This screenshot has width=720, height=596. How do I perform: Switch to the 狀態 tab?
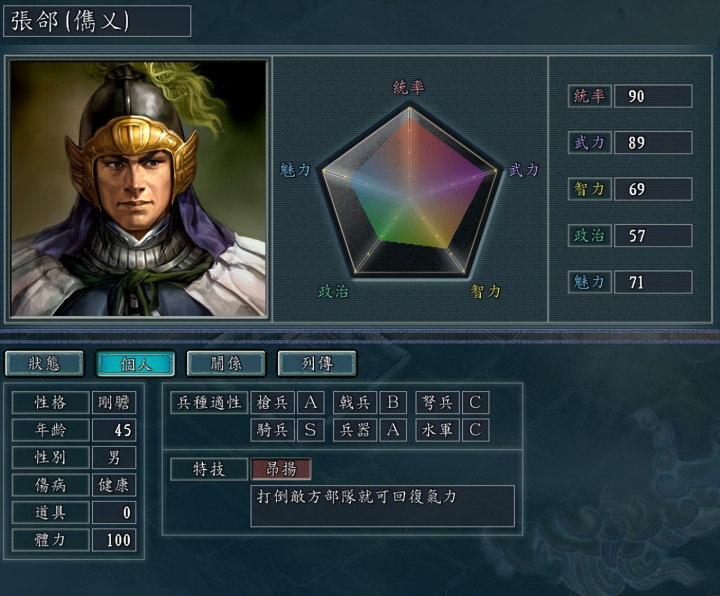pyautogui.click(x=45, y=363)
